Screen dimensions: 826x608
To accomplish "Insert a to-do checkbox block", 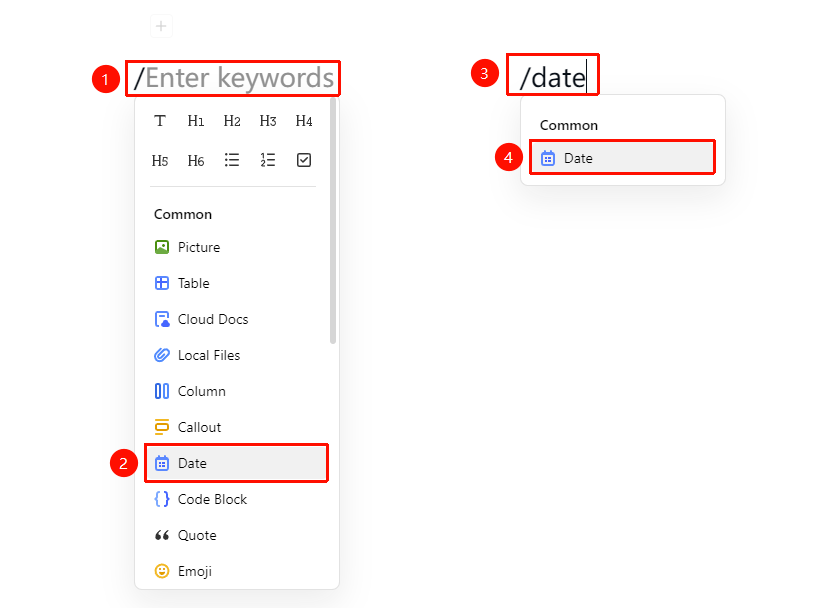I will (x=304, y=160).
